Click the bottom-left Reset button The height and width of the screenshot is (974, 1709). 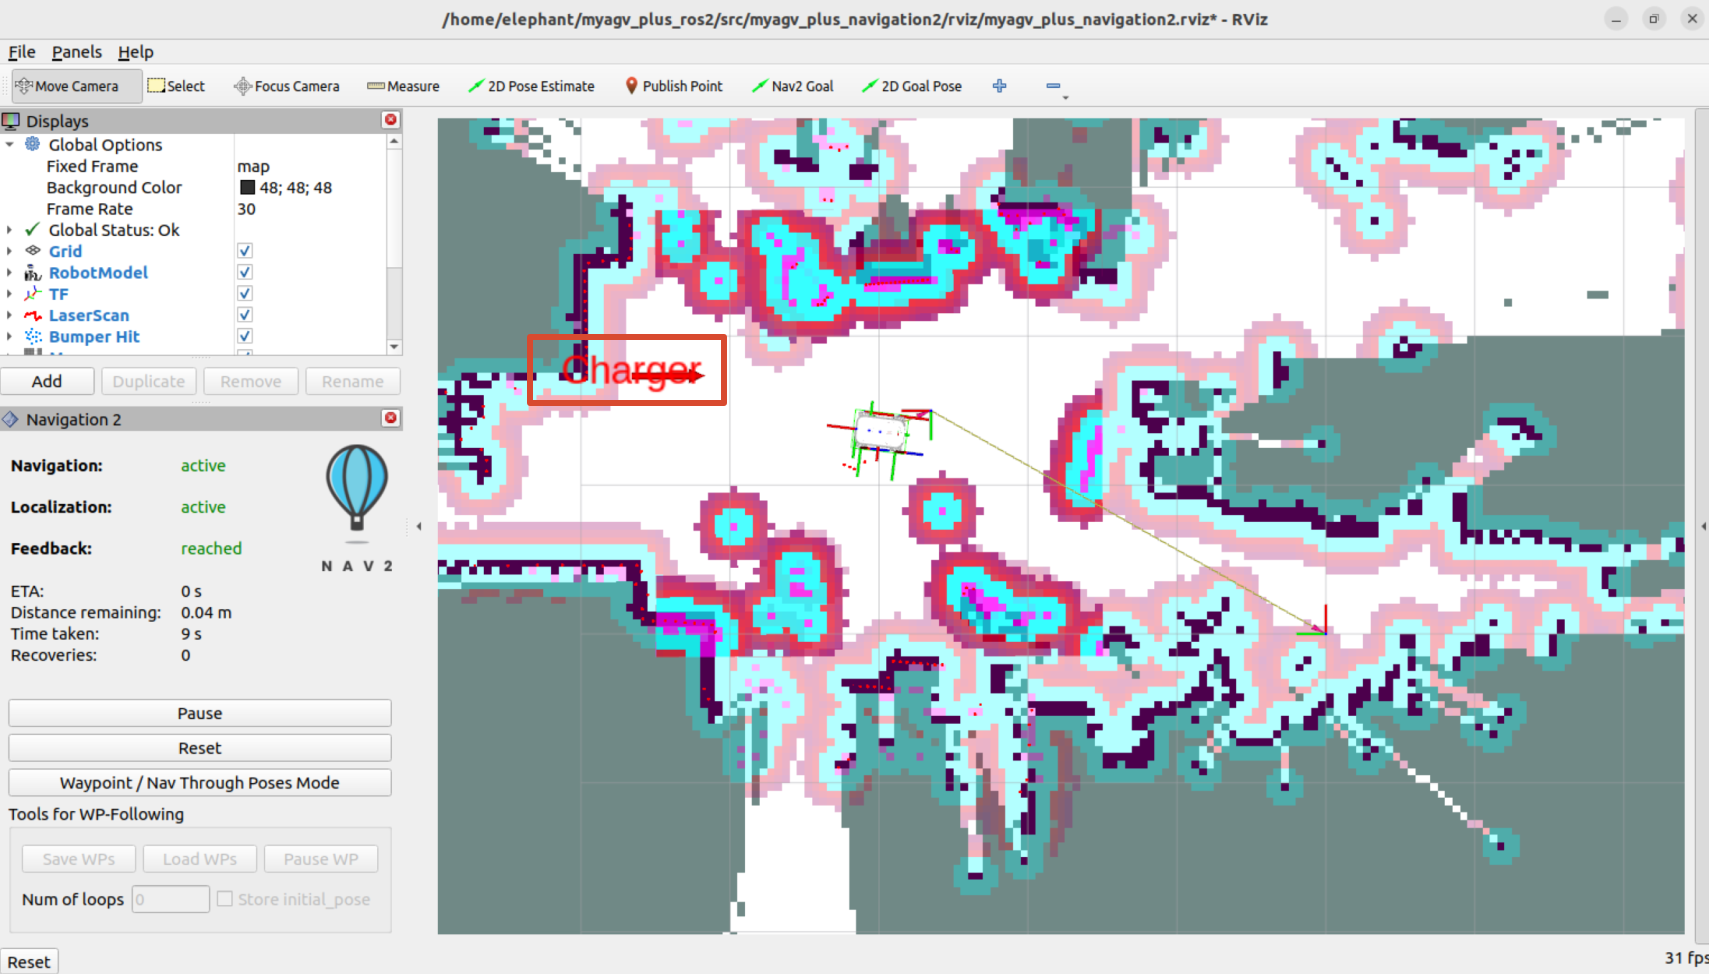pos(29,962)
